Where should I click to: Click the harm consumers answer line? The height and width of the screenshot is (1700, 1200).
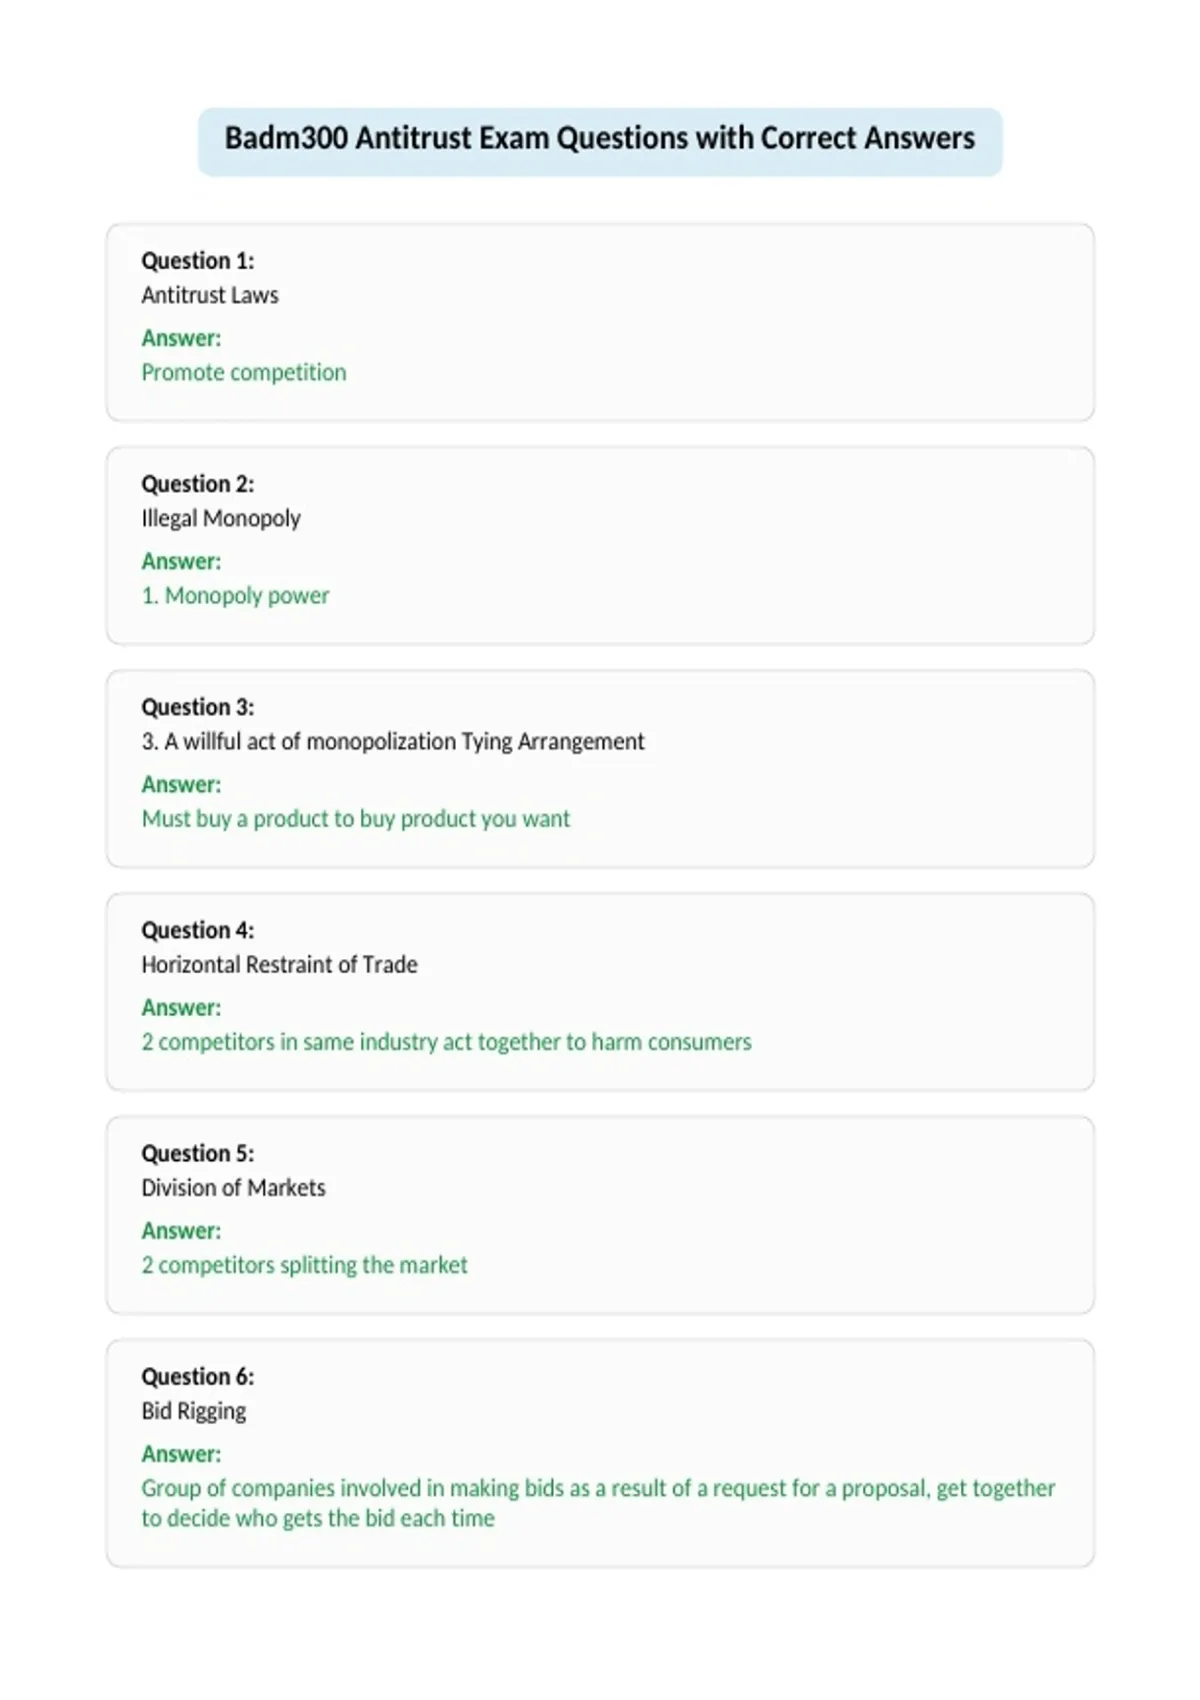(447, 1042)
